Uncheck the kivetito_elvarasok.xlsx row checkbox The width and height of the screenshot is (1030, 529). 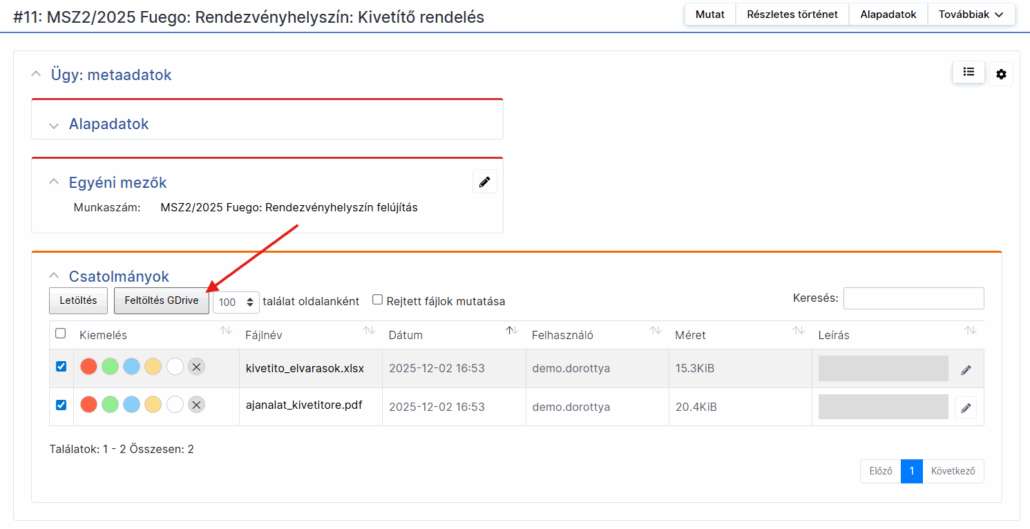click(x=61, y=367)
